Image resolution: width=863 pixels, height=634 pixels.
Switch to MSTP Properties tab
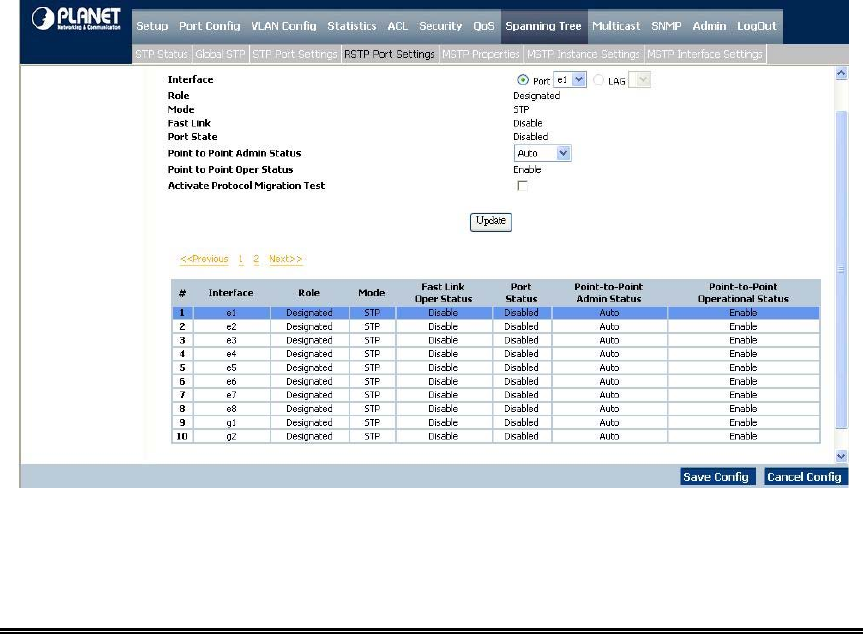pyautogui.click(x=480, y=54)
